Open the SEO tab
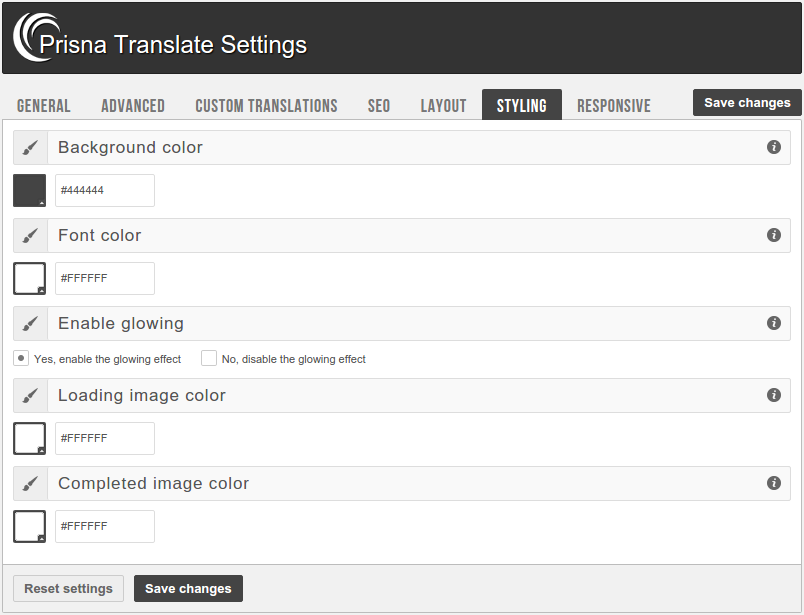 point(379,106)
